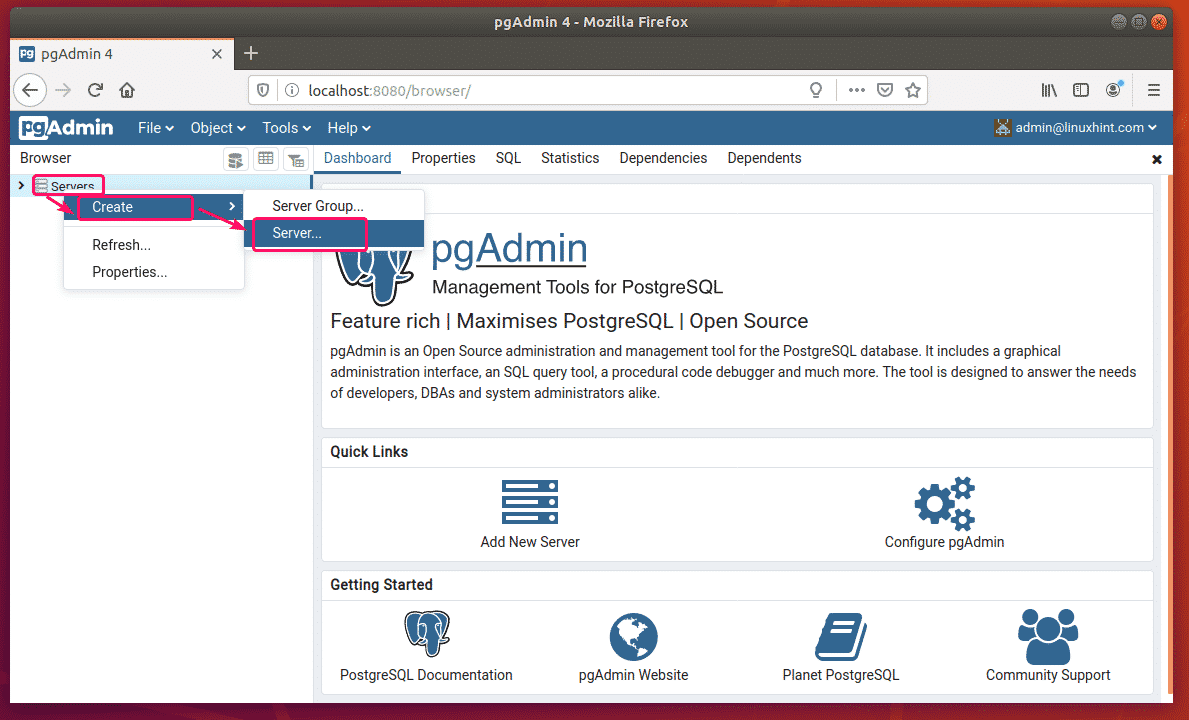Expand the Servers tree node arrow

coord(21,185)
